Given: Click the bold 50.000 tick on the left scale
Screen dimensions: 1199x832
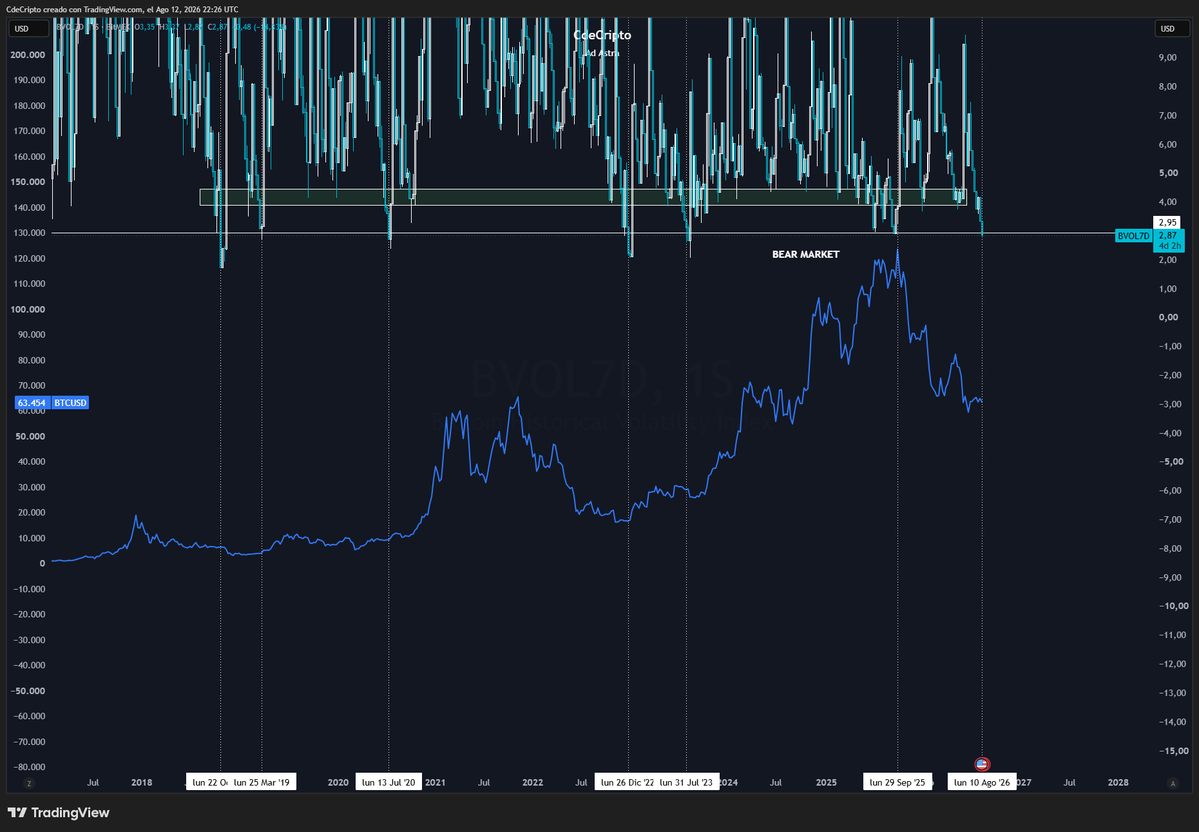Looking at the screenshot, I should click(30, 436).
